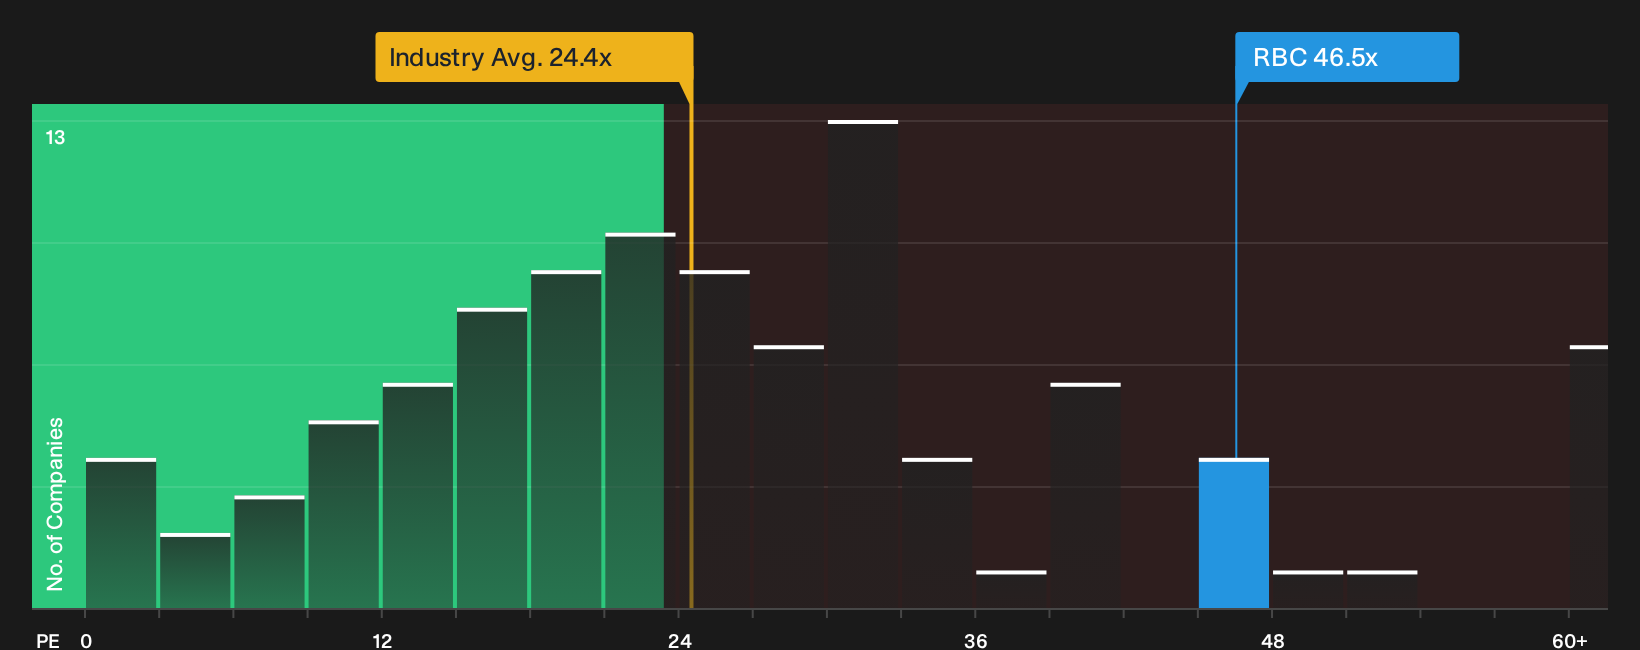Click the '13' y-axis value

[x=55, y=137]
